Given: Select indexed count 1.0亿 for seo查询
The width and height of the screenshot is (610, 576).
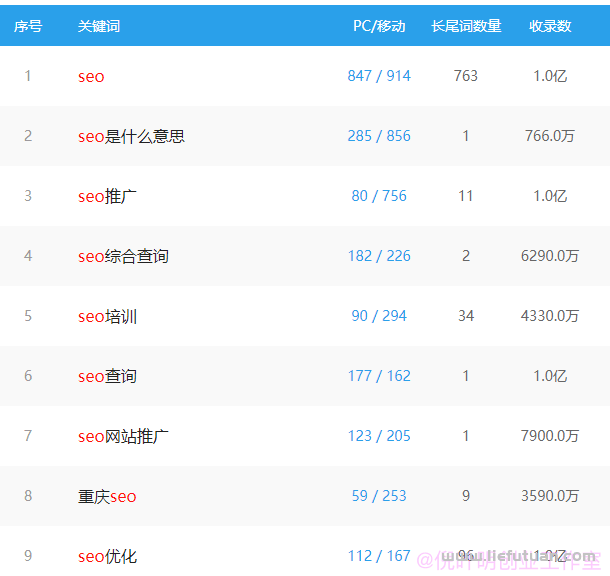Looking at the screenshot, I should pyautogui.click(x=550, y=376).
